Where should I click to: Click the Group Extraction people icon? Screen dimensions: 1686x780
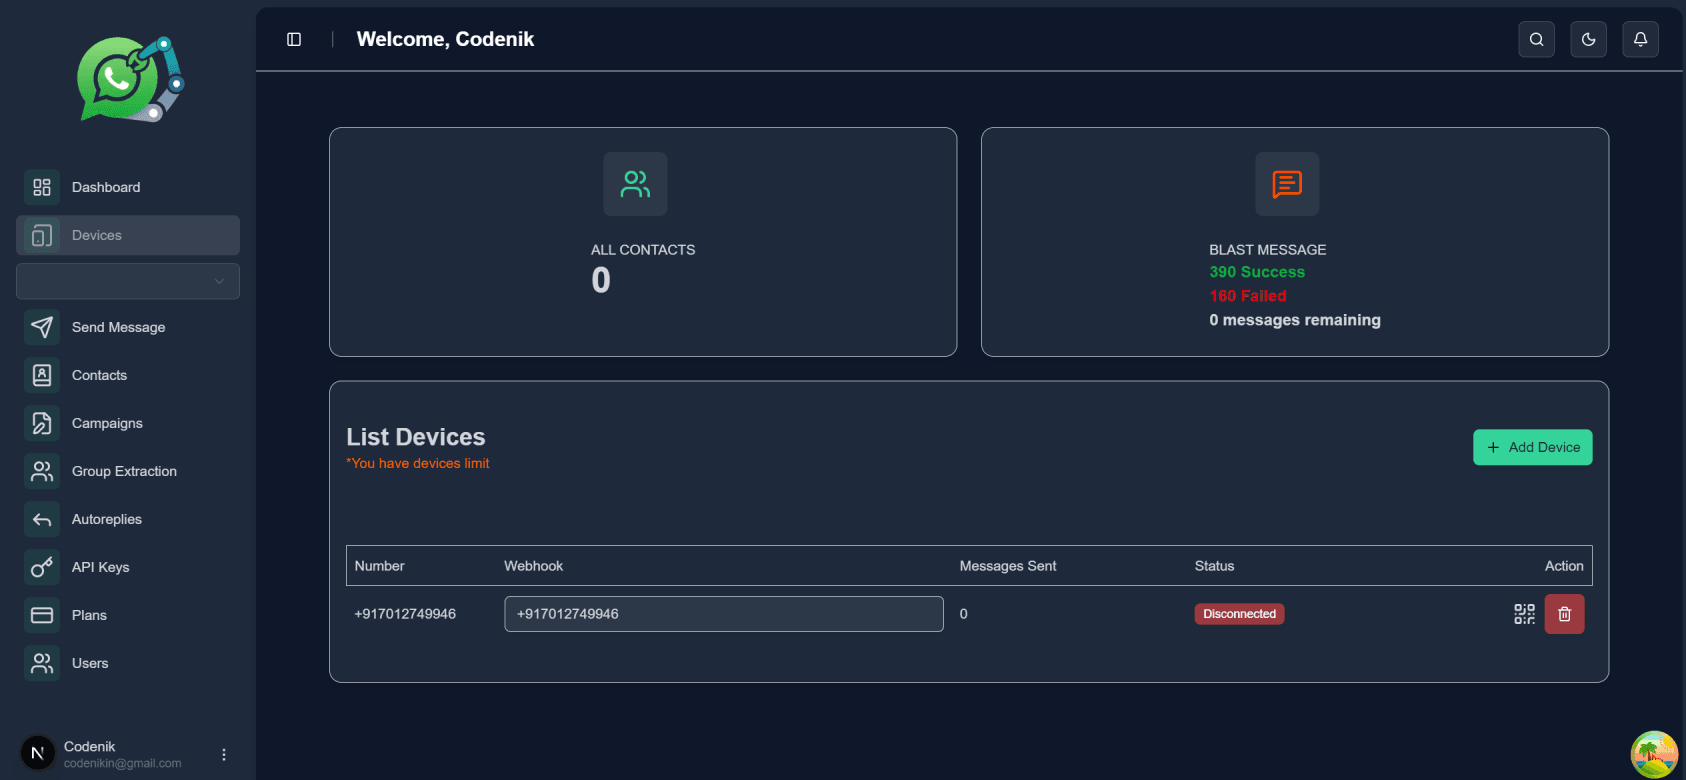tap(42, 471)
